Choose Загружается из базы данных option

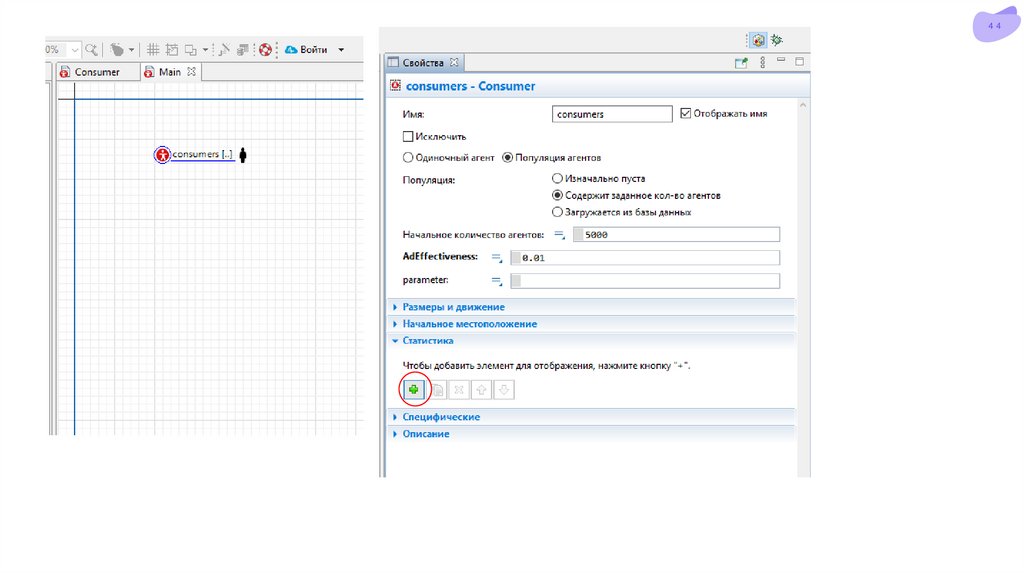click(x=557, y=212)
